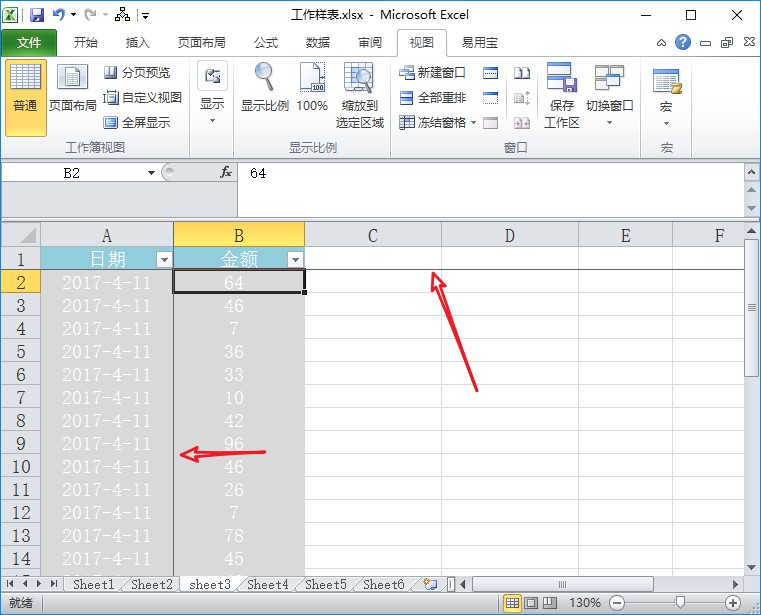This screenshot has height=615, width=761.
Task: Click the Name Box showing B2
Action: click(x=72, y=173)
